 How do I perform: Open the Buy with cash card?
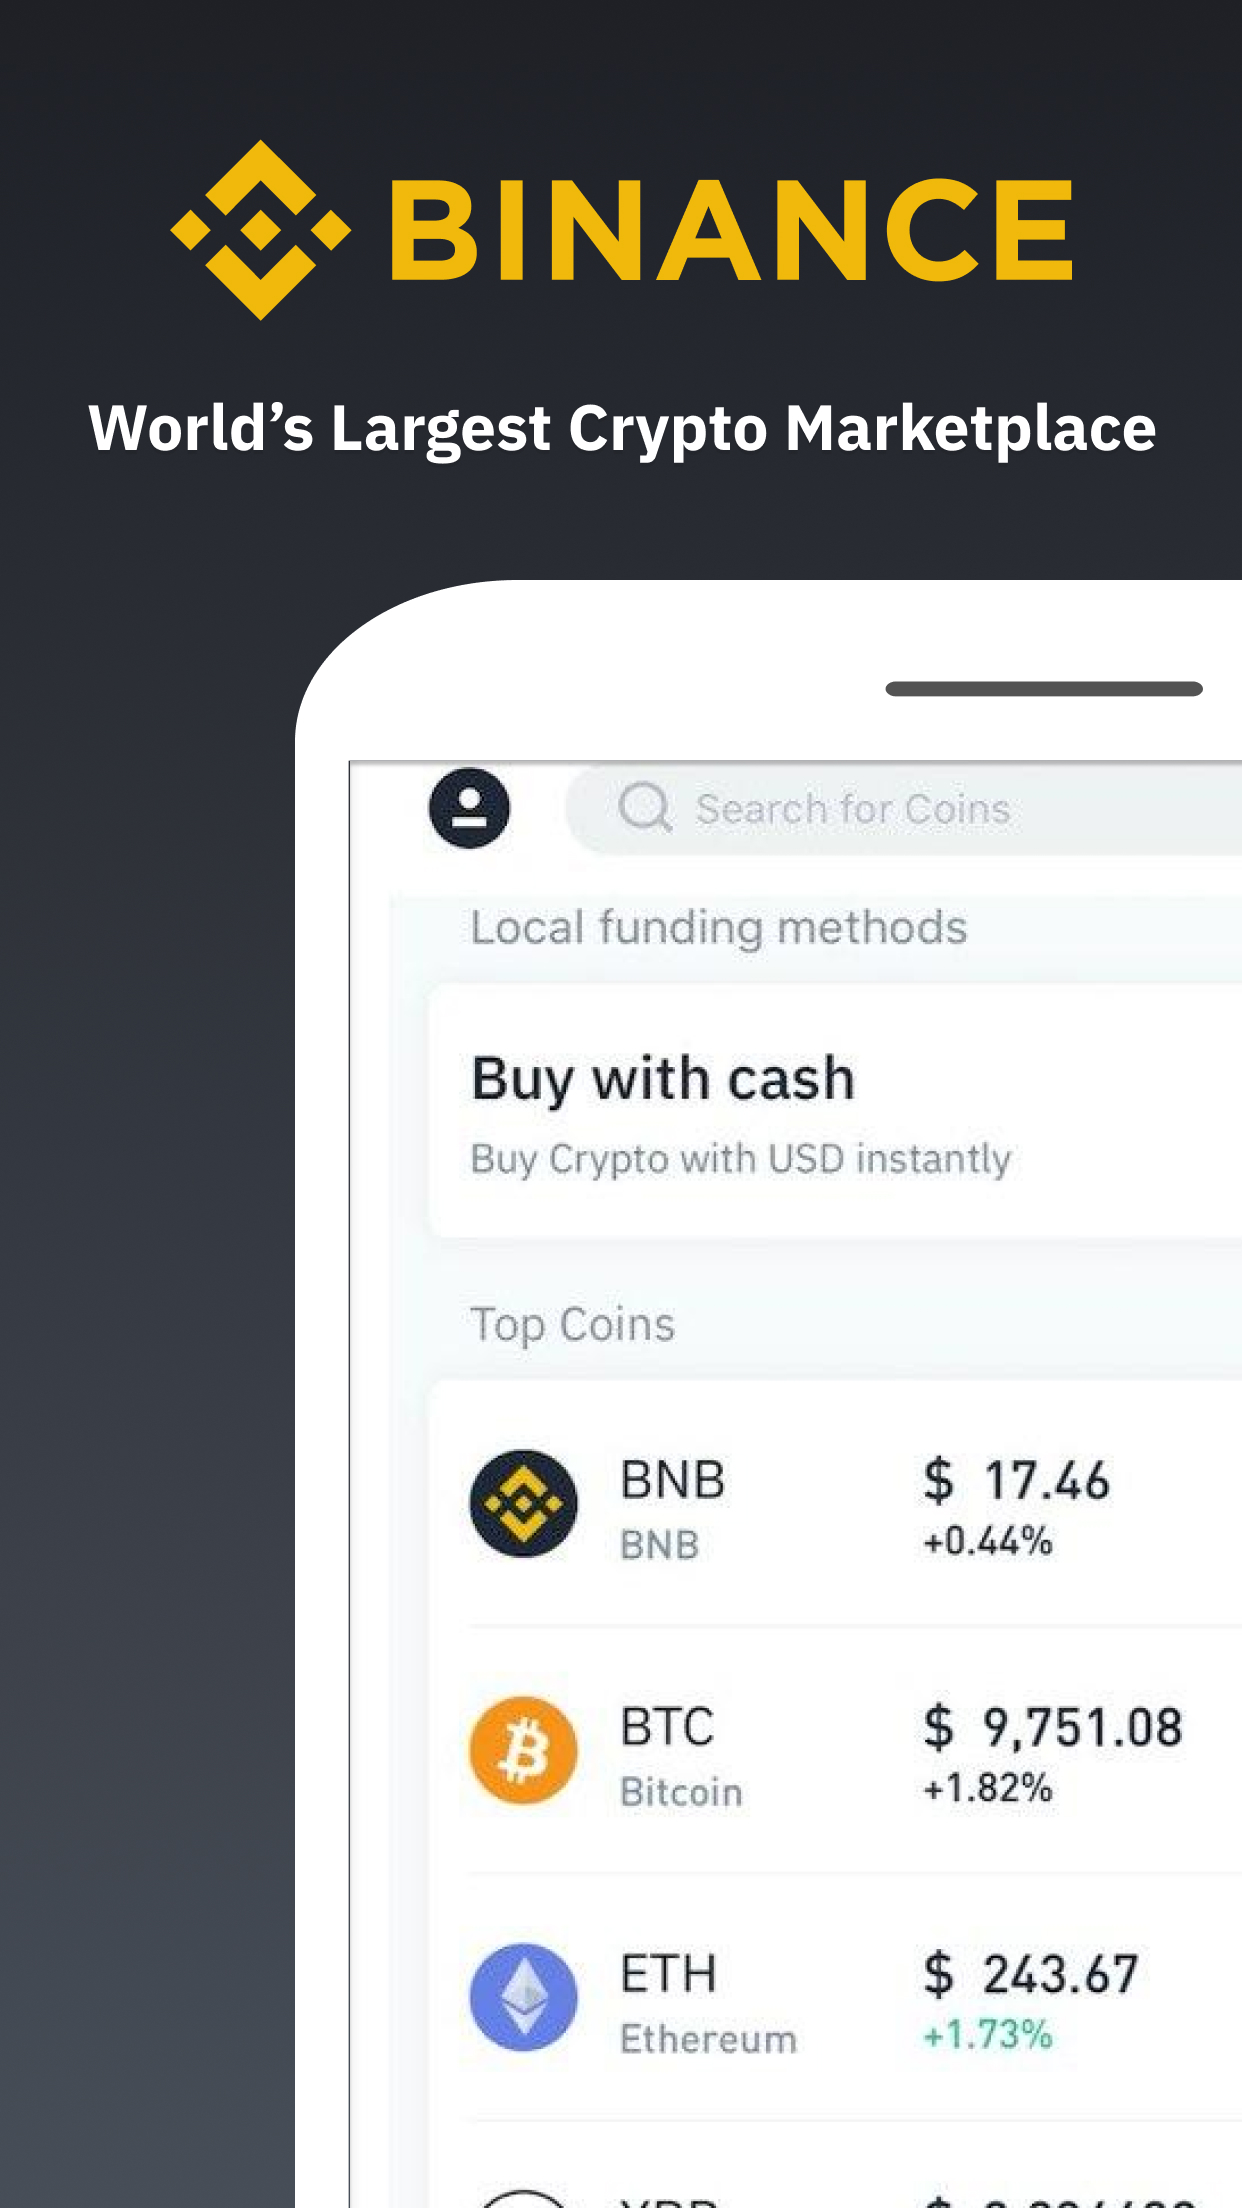(836, 1113)
